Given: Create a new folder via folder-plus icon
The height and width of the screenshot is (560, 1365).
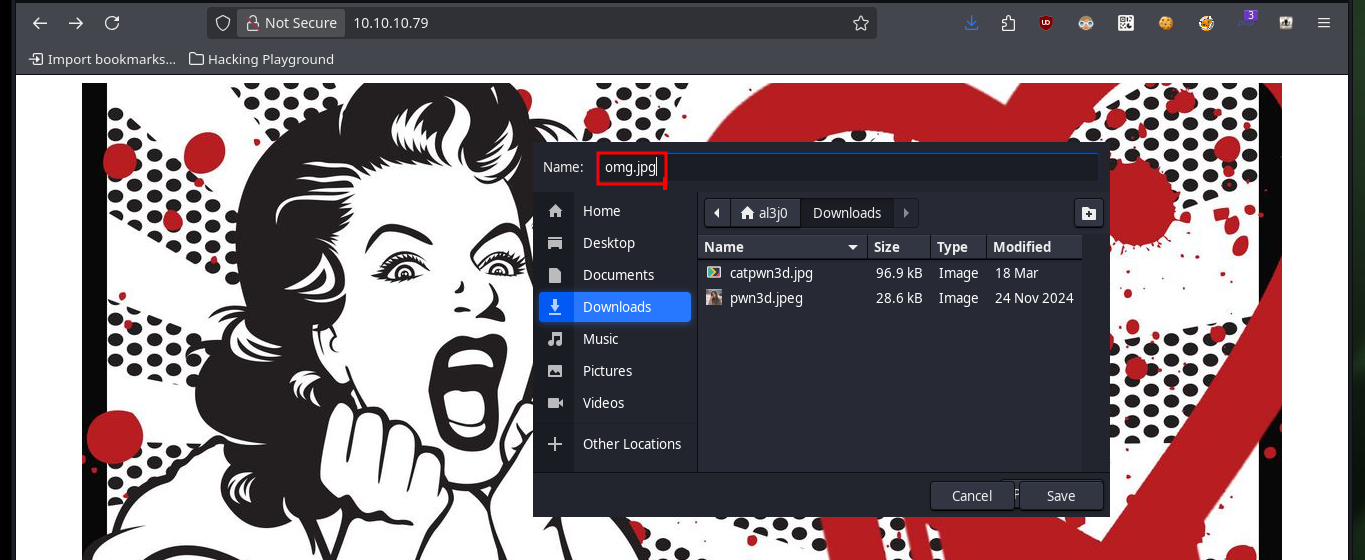Looking at the screenshot, I should point(1088,213).
